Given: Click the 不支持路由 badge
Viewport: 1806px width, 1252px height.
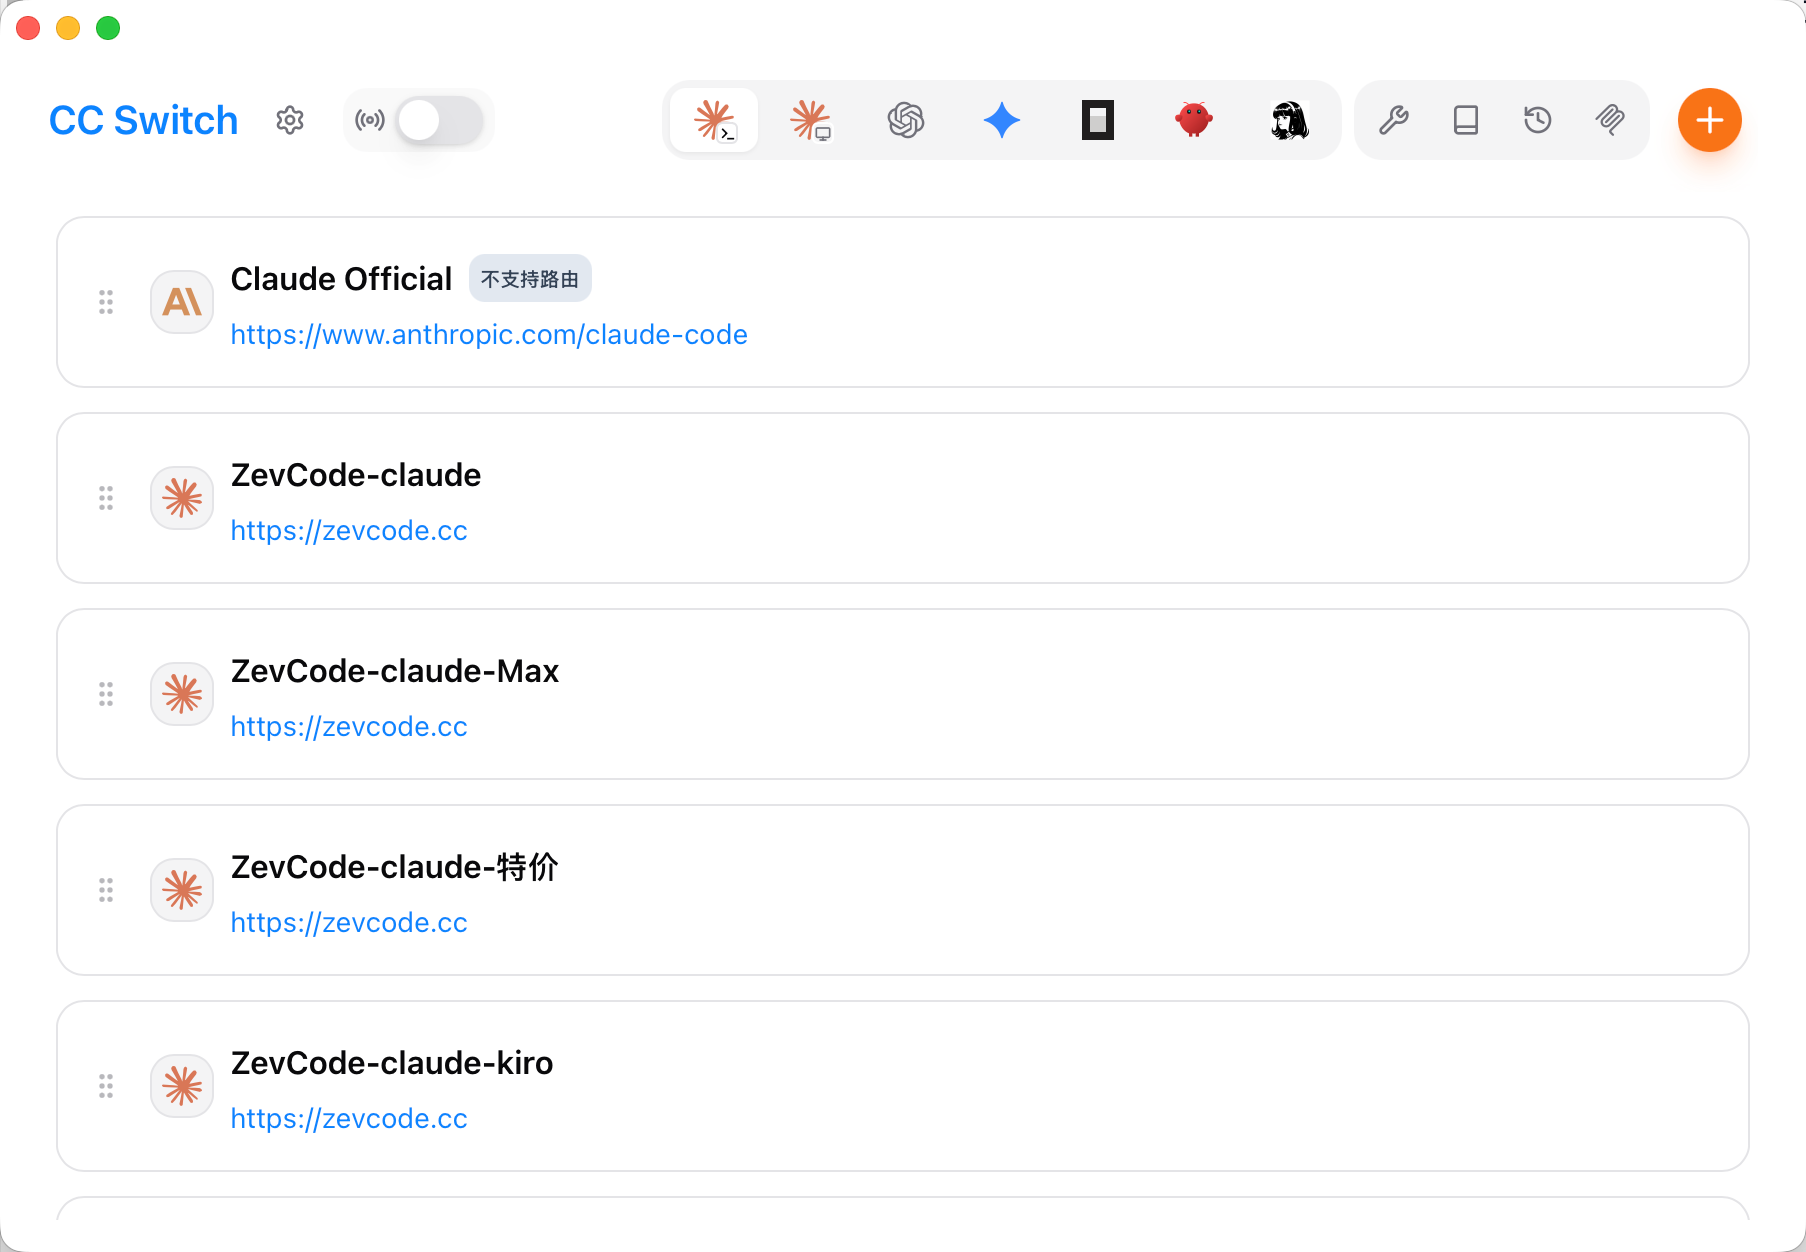Looking at the screenshot, I should tap(530, 279).
